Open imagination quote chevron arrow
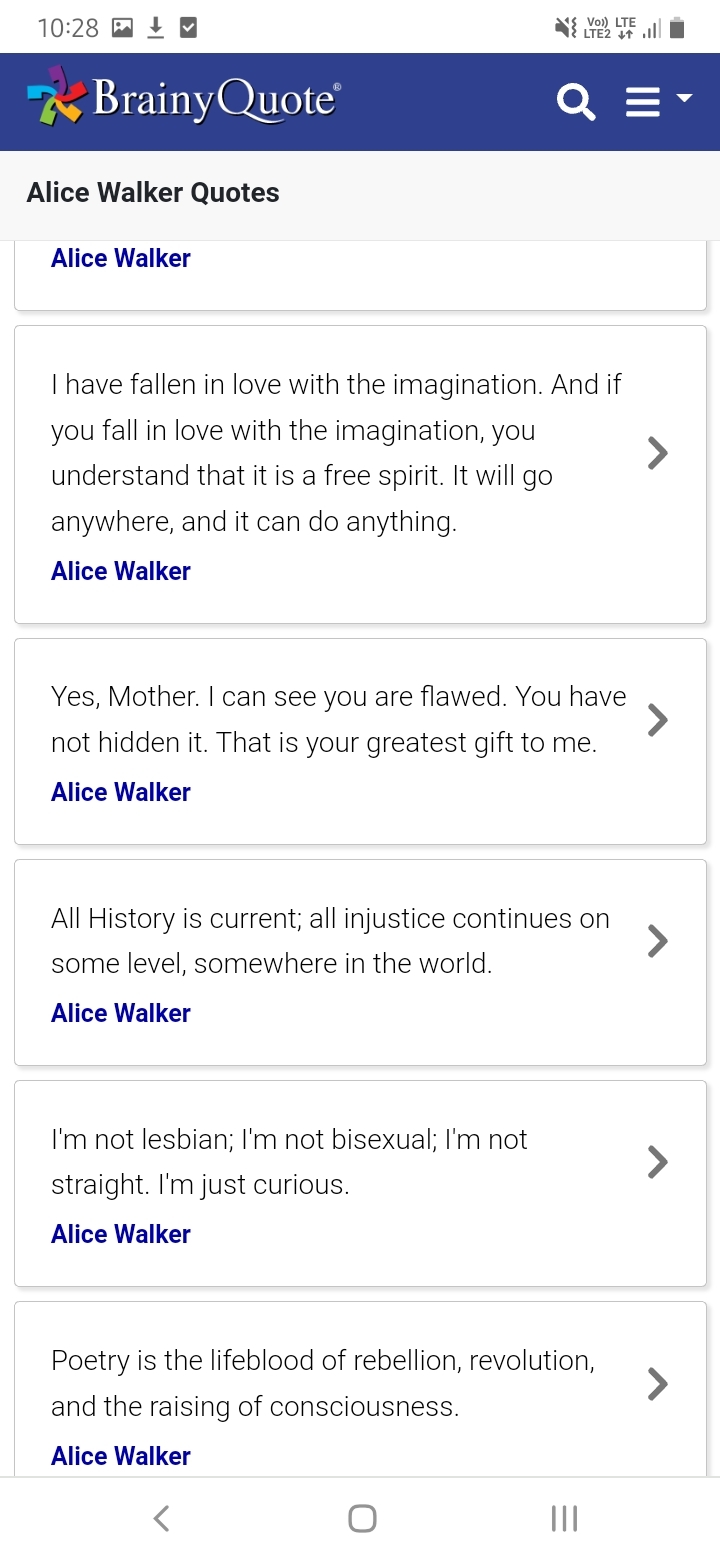720x1560 pixels. point(657,453)
